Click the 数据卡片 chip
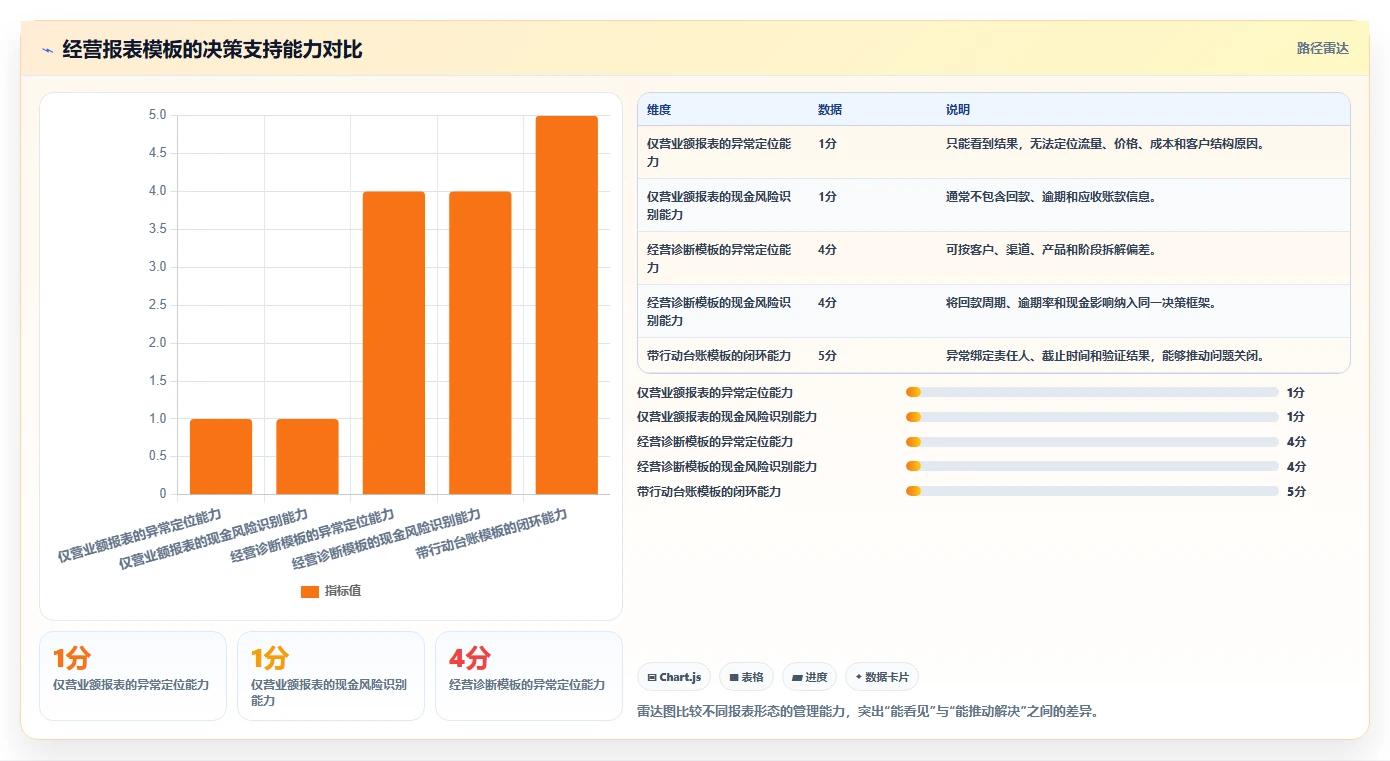 [882, 677]
